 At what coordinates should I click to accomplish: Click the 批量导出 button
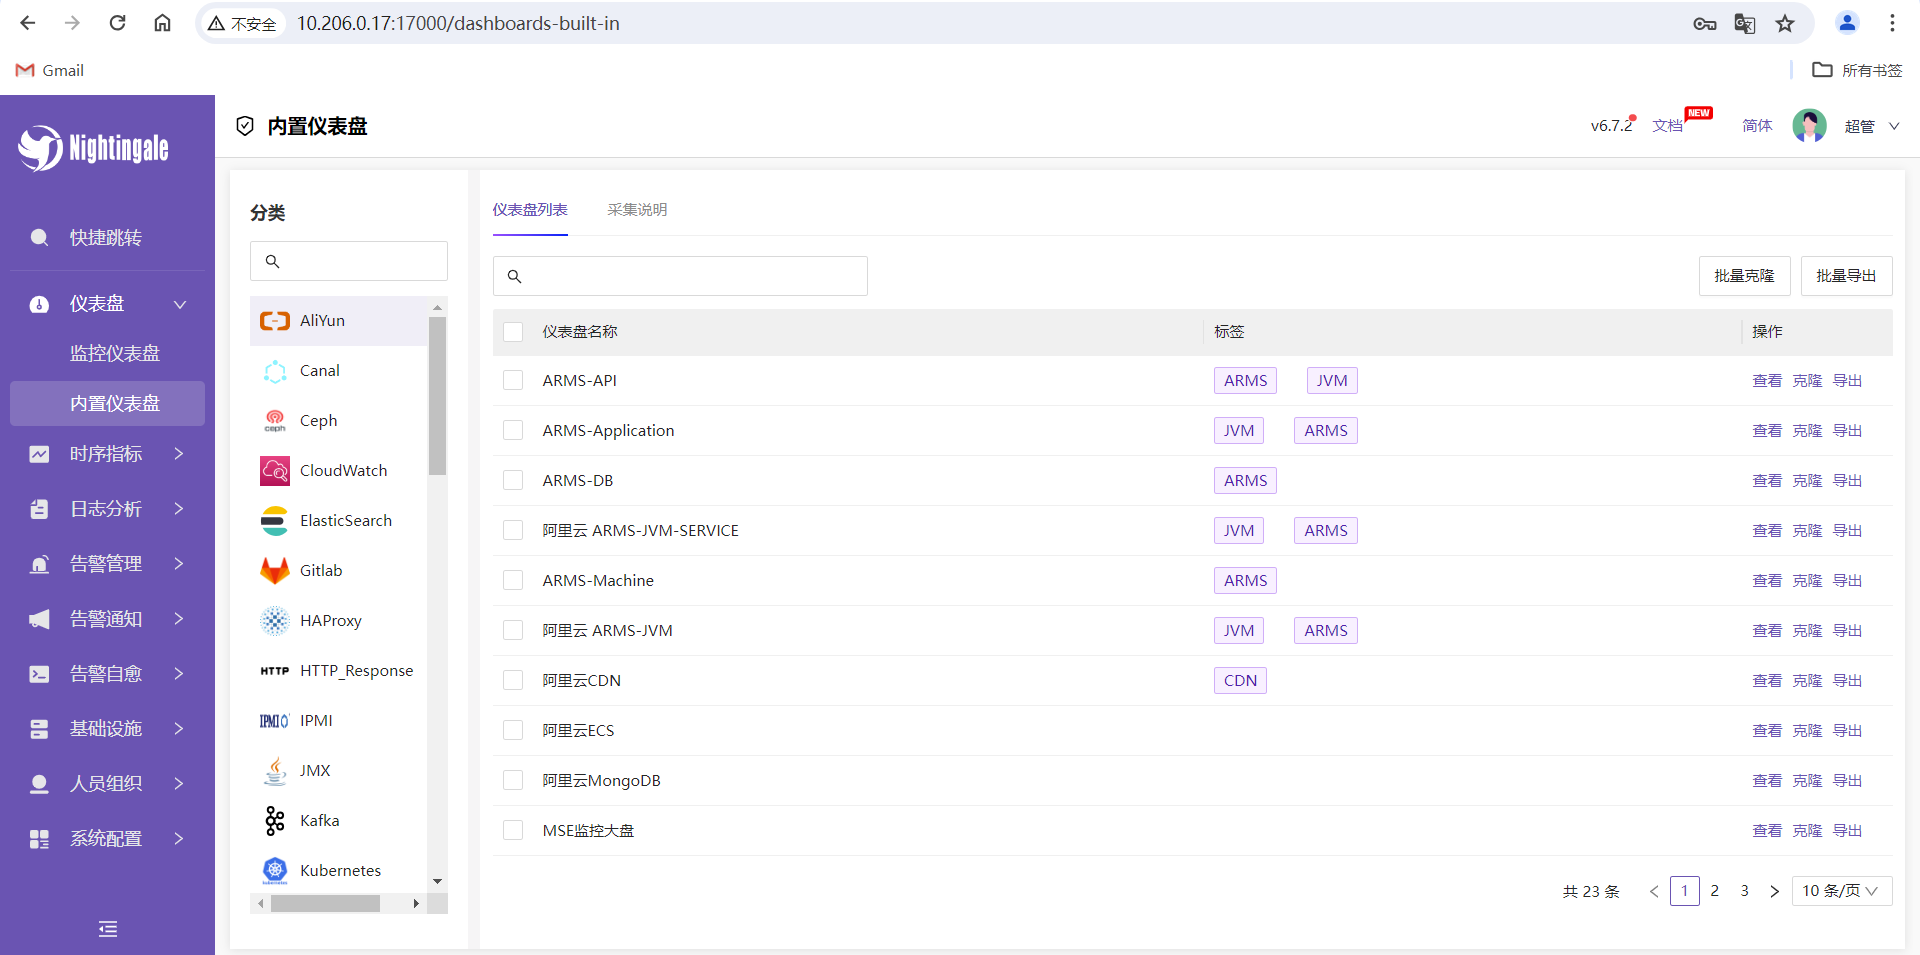pos(1846,276)
